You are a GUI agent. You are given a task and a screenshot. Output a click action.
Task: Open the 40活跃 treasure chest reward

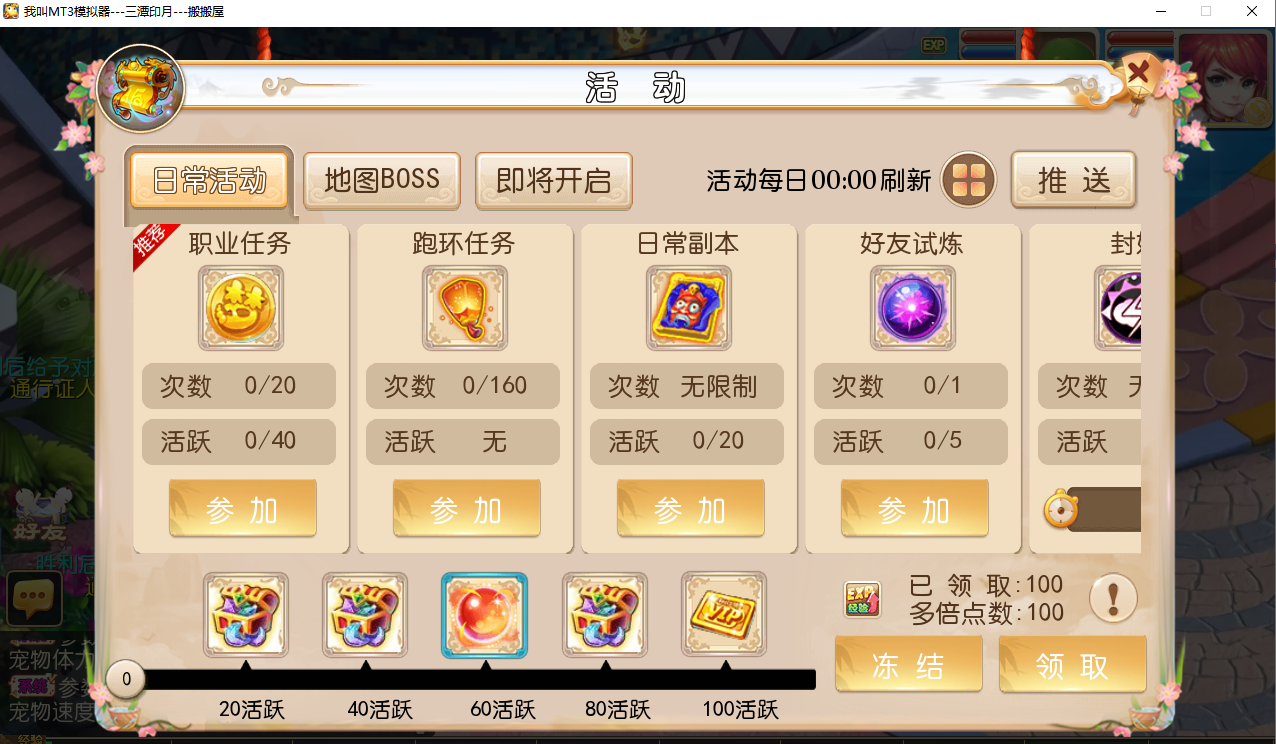(x=365, y=615)
